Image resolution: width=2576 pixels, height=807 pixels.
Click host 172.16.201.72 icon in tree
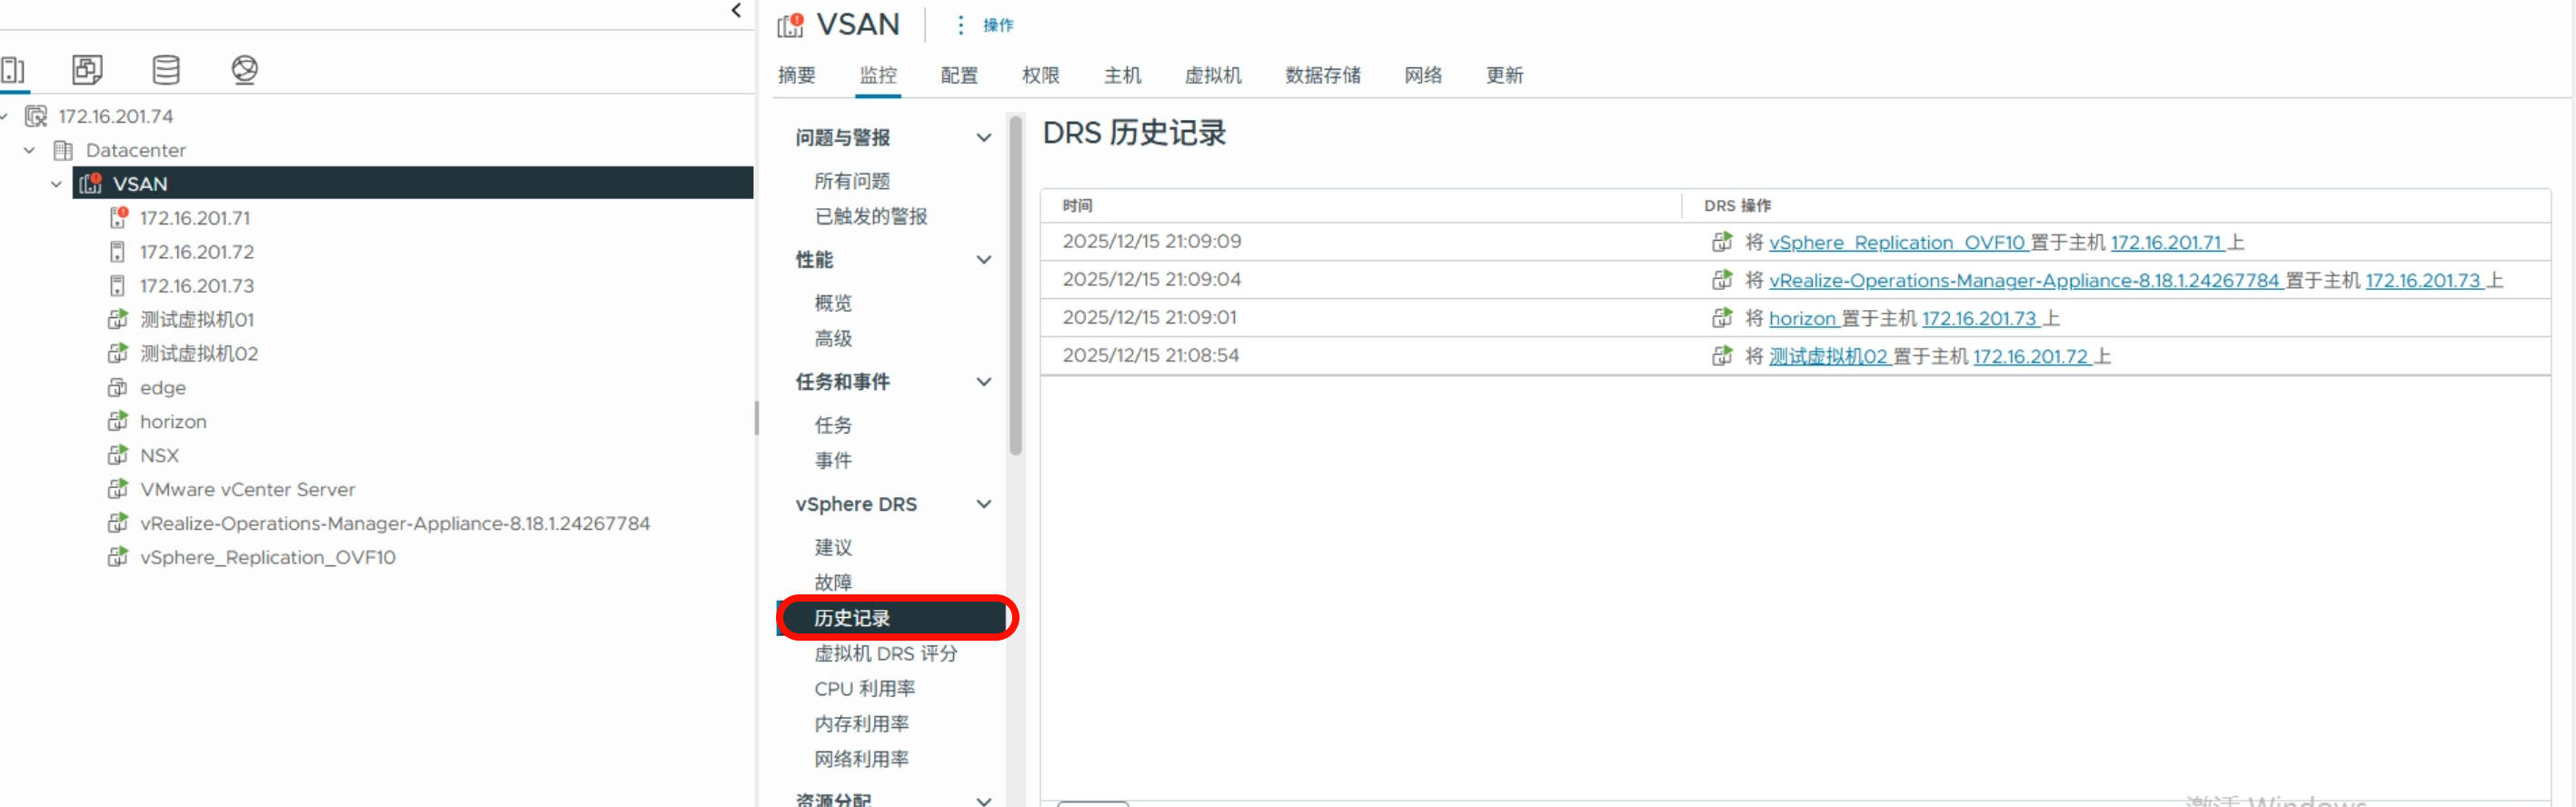pos(118,251)
